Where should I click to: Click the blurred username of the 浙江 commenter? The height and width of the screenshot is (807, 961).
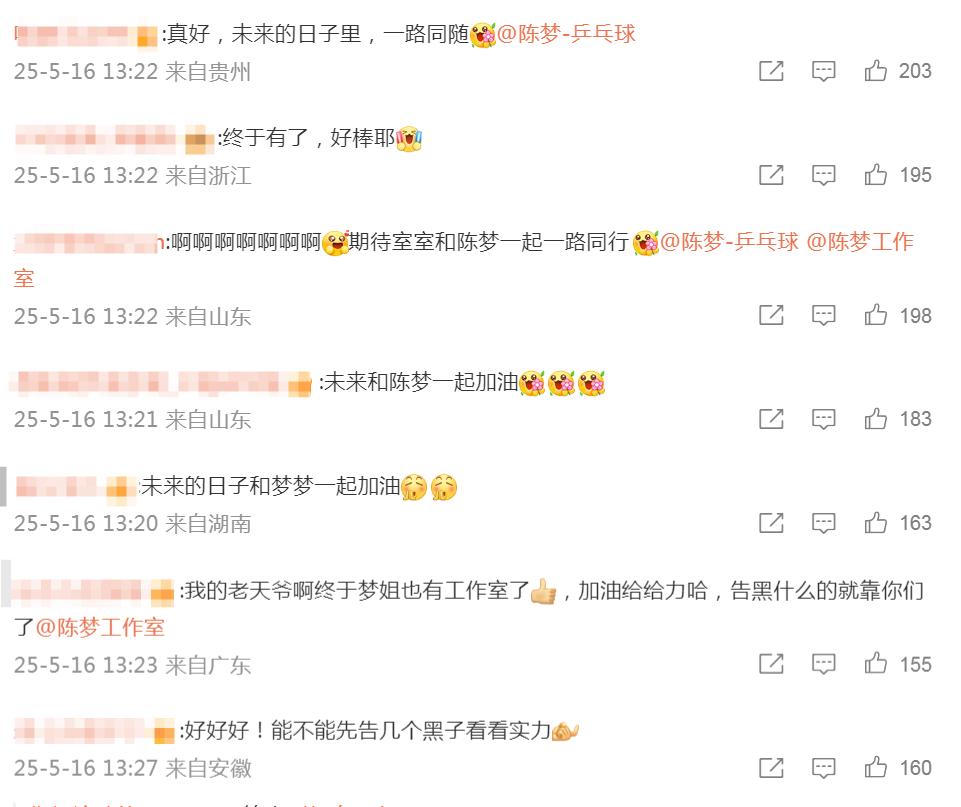click(113, 138)
